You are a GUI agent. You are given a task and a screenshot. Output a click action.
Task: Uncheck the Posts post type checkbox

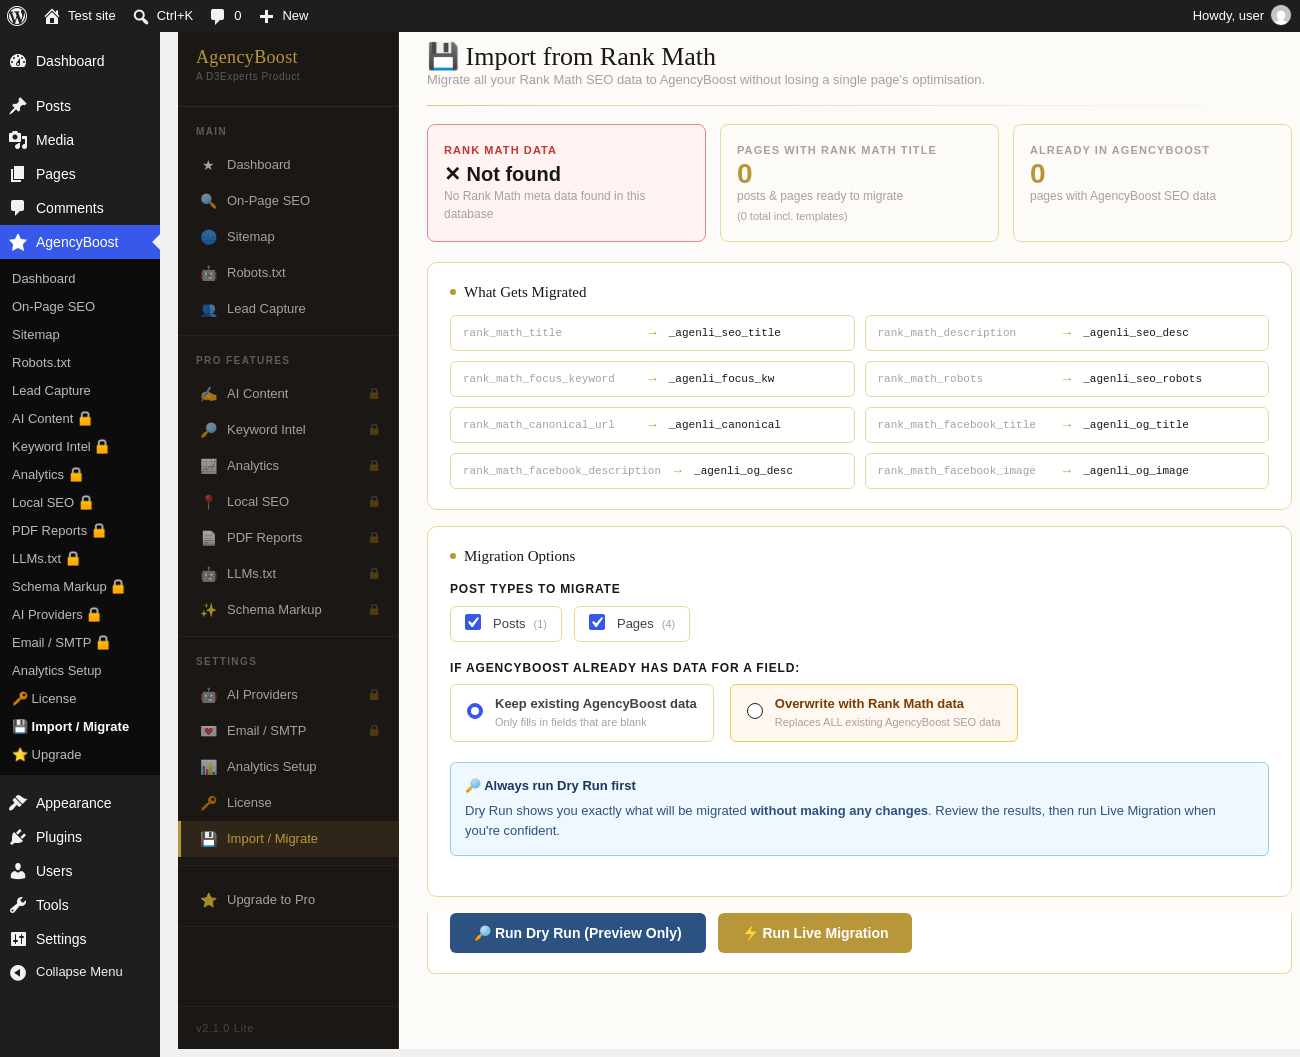point(473,622)
